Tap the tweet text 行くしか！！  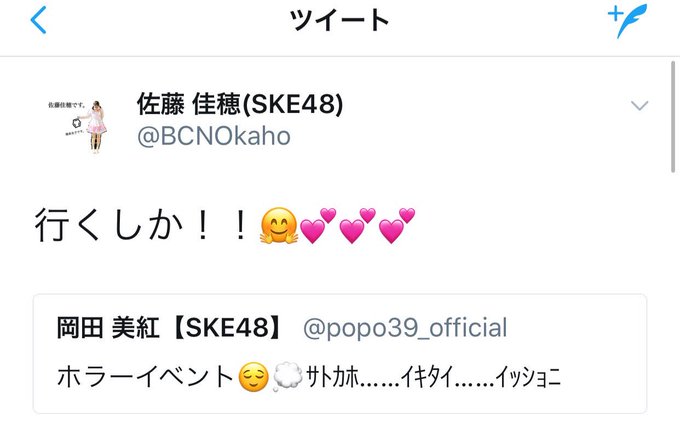[x=141, y=225]
